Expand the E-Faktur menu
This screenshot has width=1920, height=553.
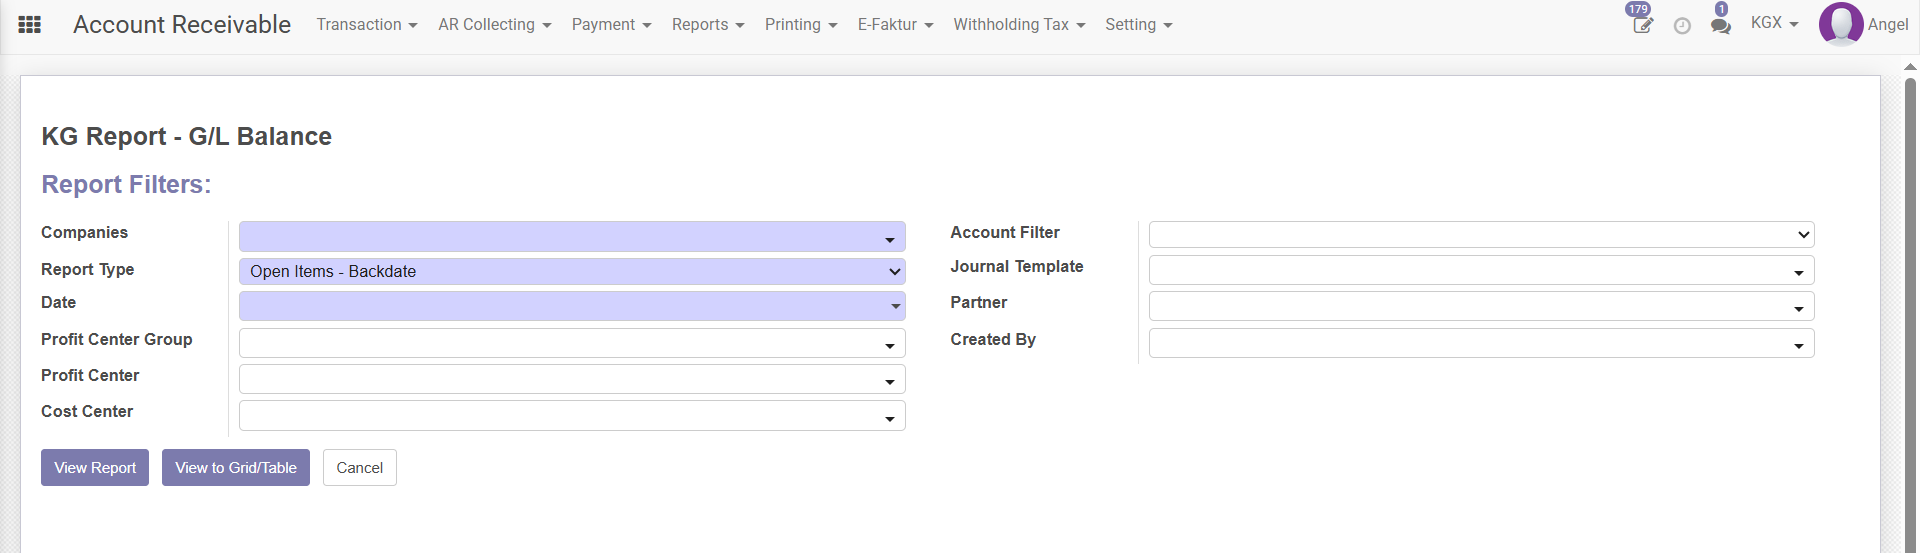(x=894, y=25)
